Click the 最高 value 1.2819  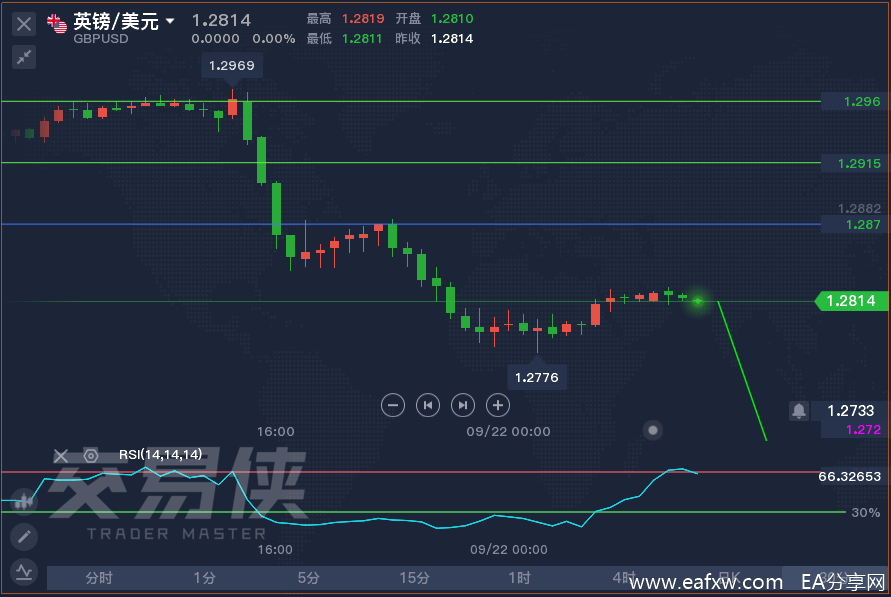point(363,19)
